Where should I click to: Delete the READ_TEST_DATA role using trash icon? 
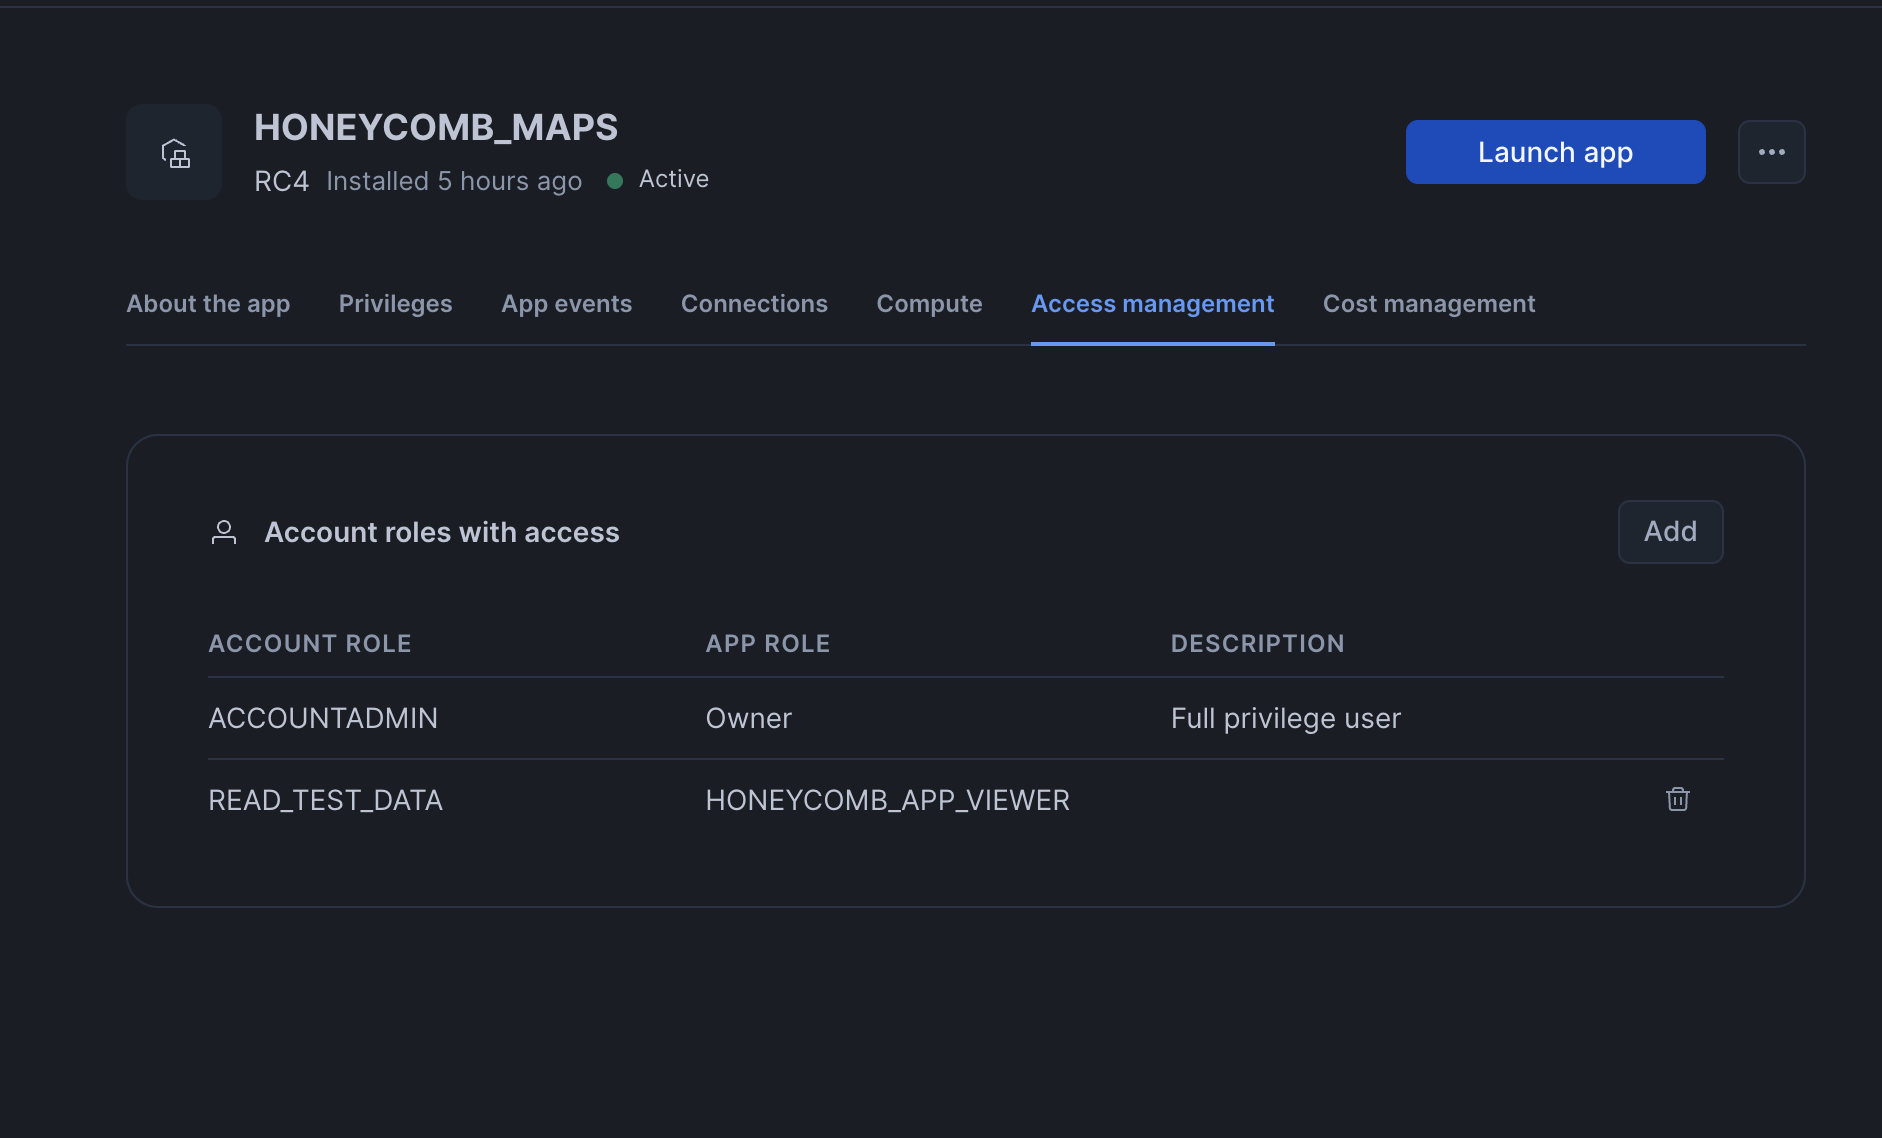(x=1678, y=799)
